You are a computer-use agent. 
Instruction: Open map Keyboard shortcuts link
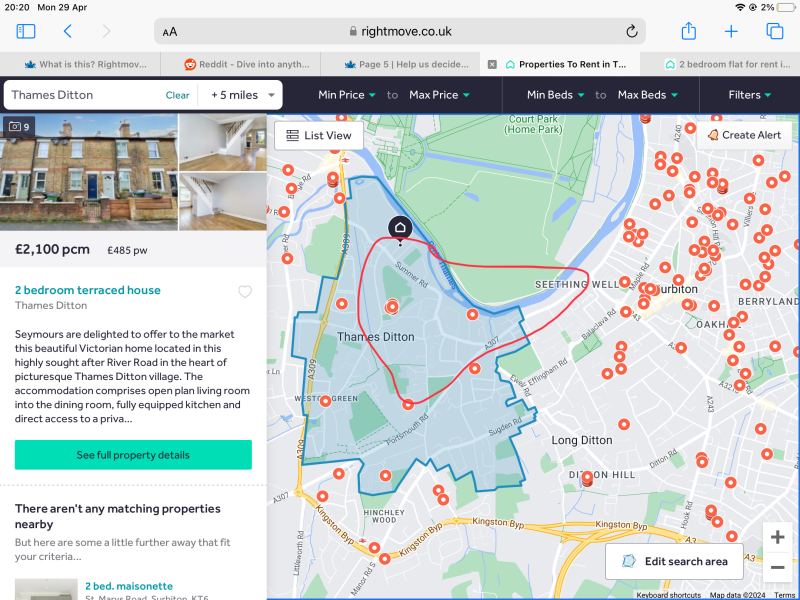tap(668, 595)
